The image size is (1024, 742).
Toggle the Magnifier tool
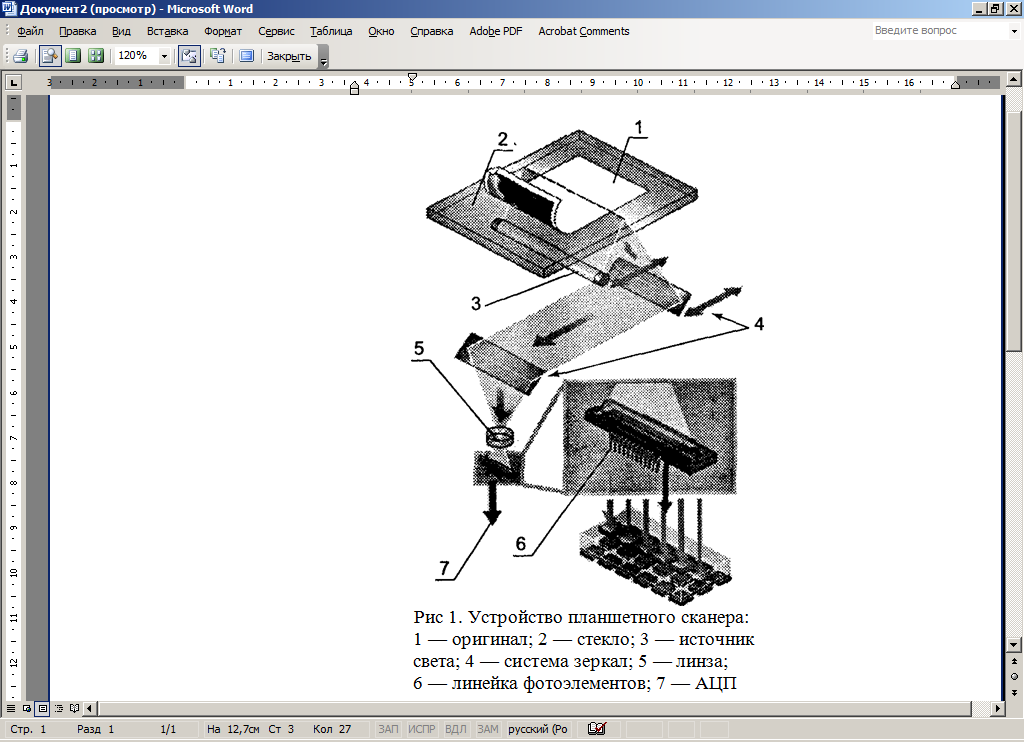click(50, 56)
